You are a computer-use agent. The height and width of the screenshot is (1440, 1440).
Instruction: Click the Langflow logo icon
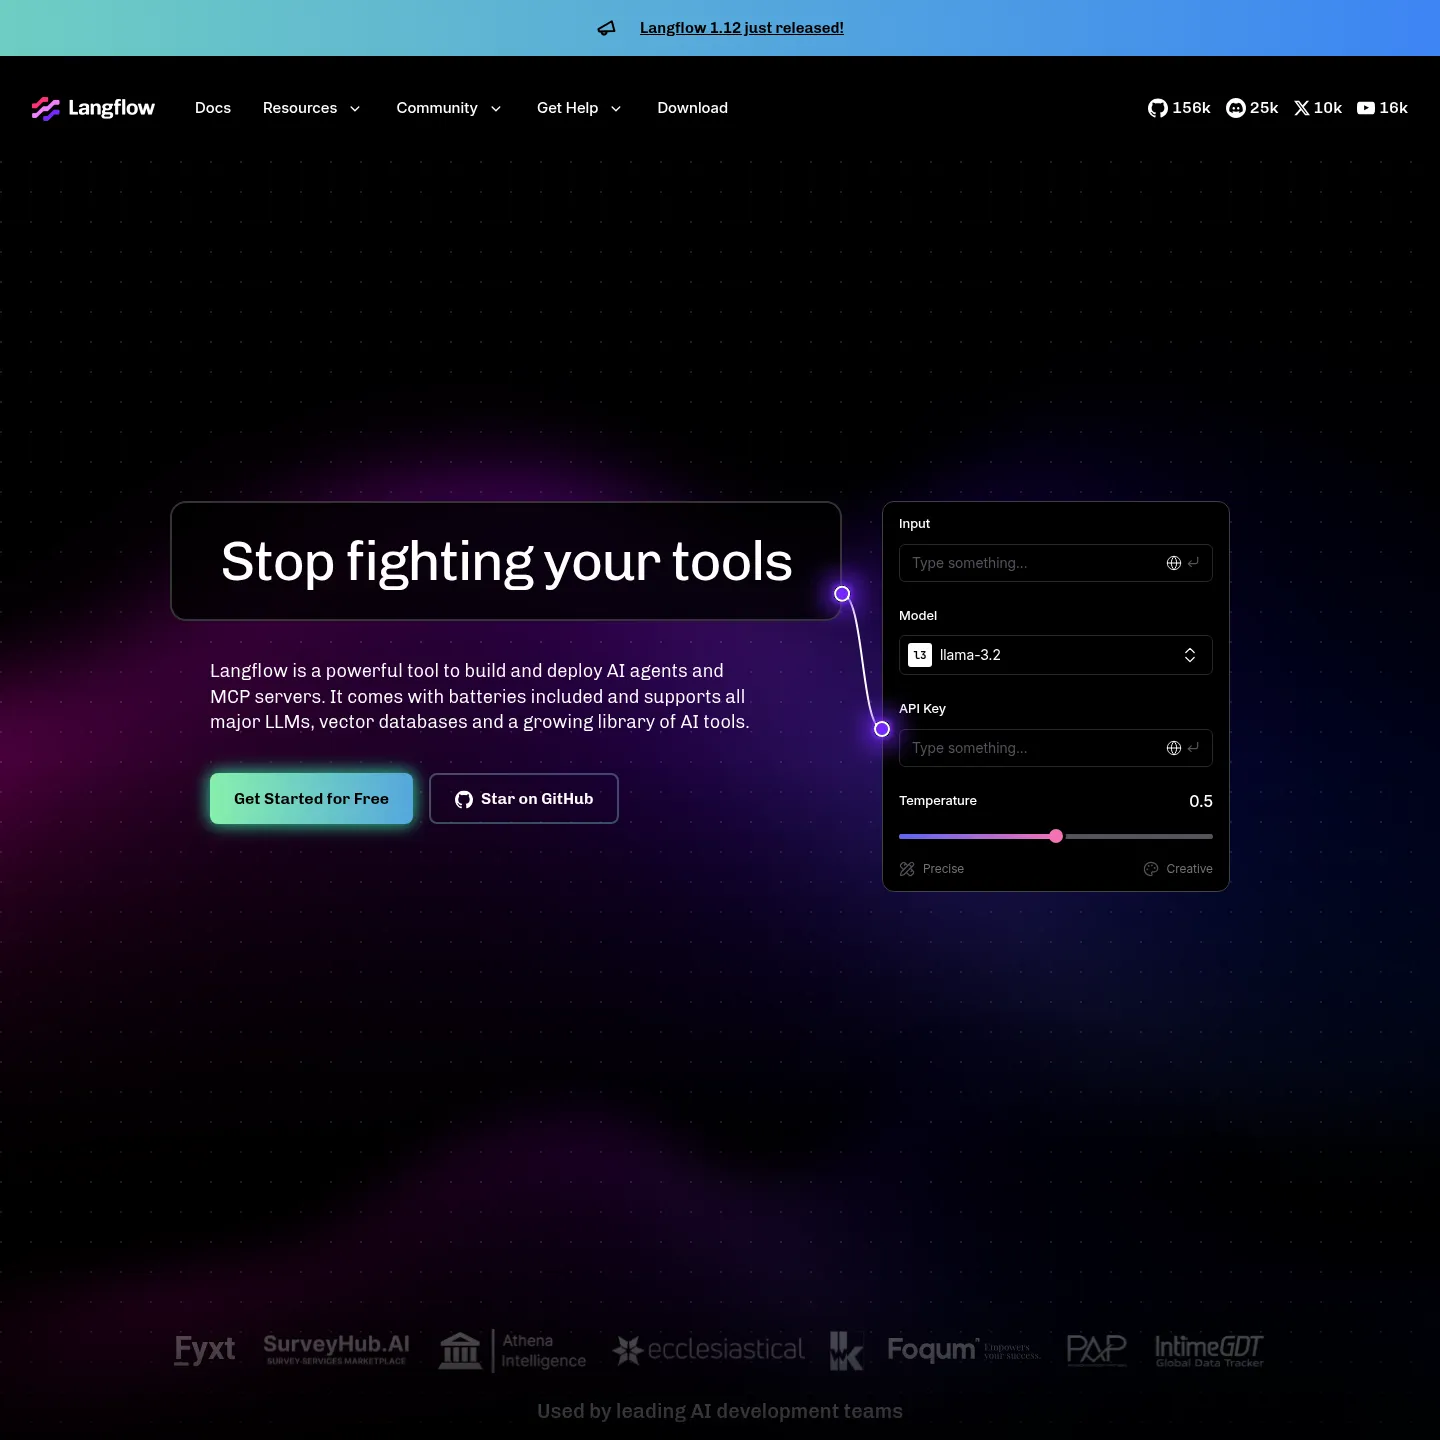(45, 108)
